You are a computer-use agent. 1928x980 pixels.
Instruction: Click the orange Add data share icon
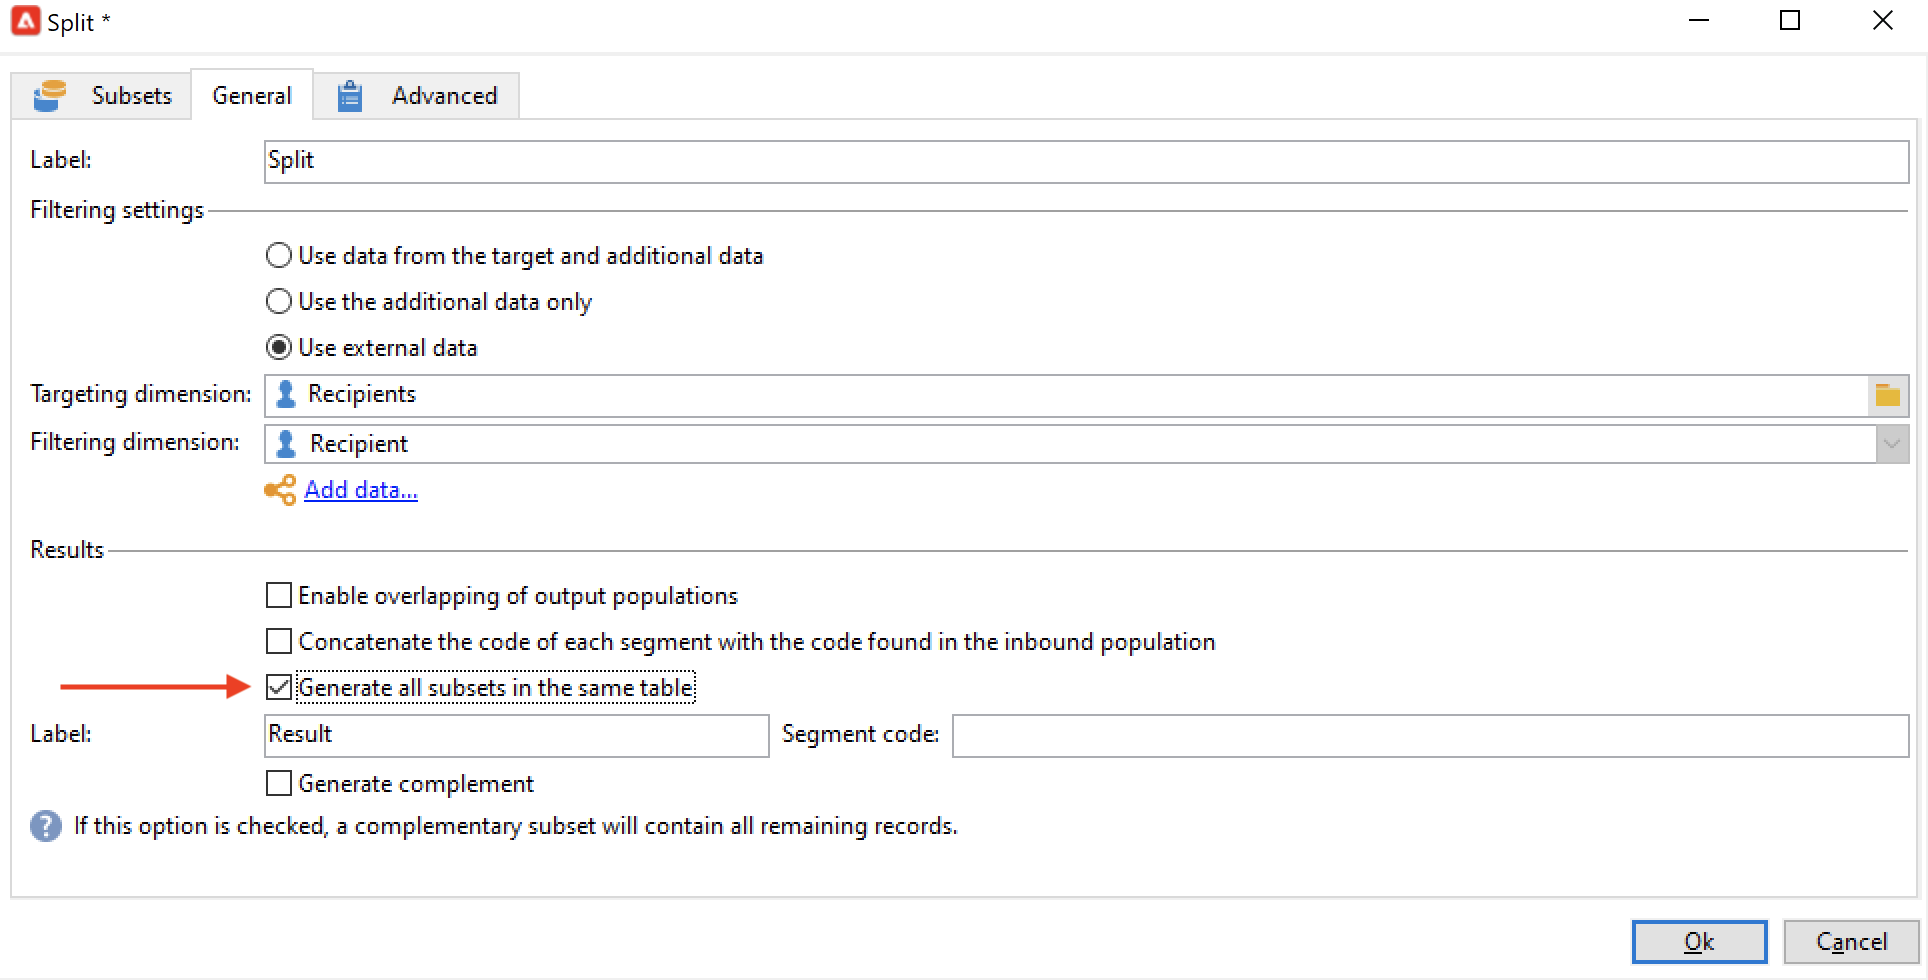coord(280,490)
